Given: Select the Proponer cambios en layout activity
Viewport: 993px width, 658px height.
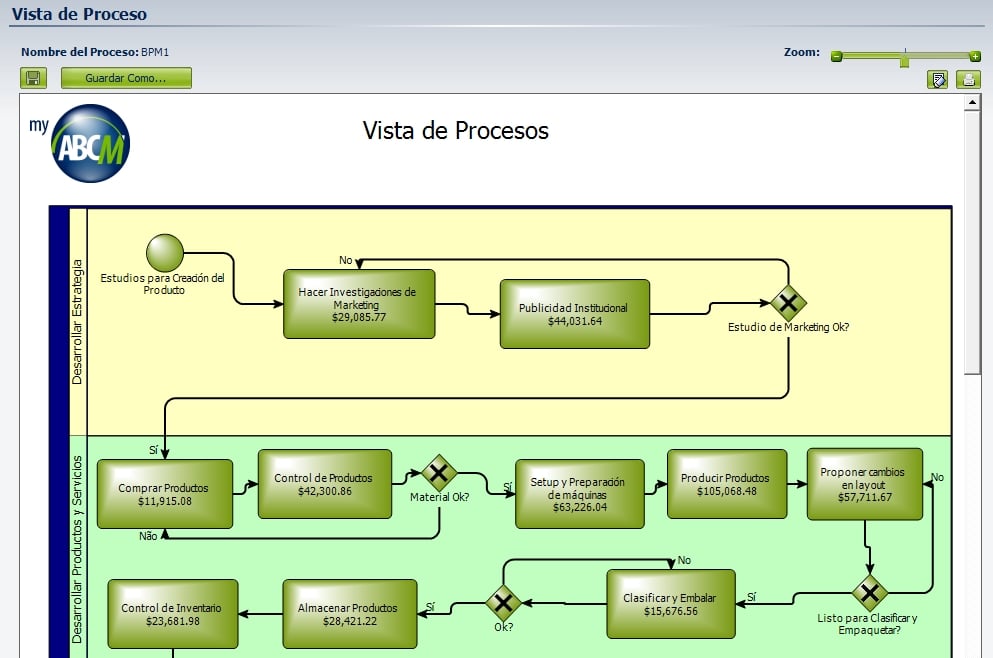Looking at the screenshot, I should coord(864,484).
